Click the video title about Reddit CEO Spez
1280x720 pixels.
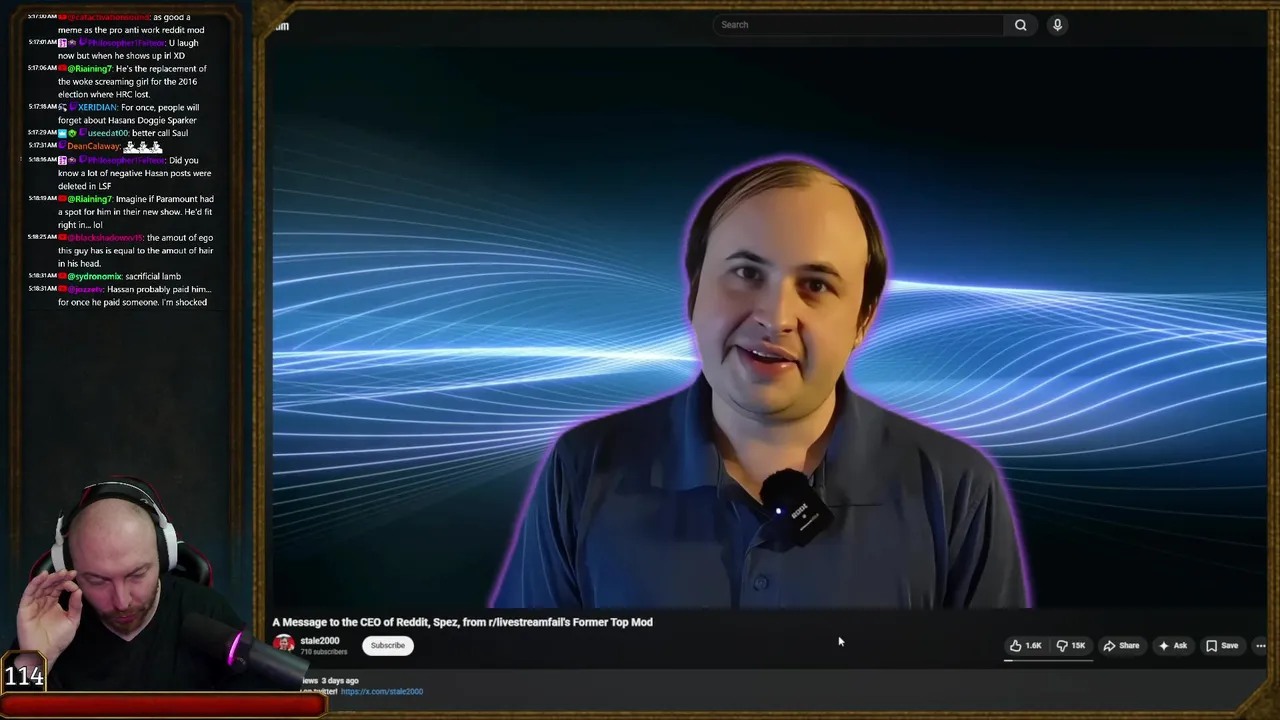[x=462, y=622]
